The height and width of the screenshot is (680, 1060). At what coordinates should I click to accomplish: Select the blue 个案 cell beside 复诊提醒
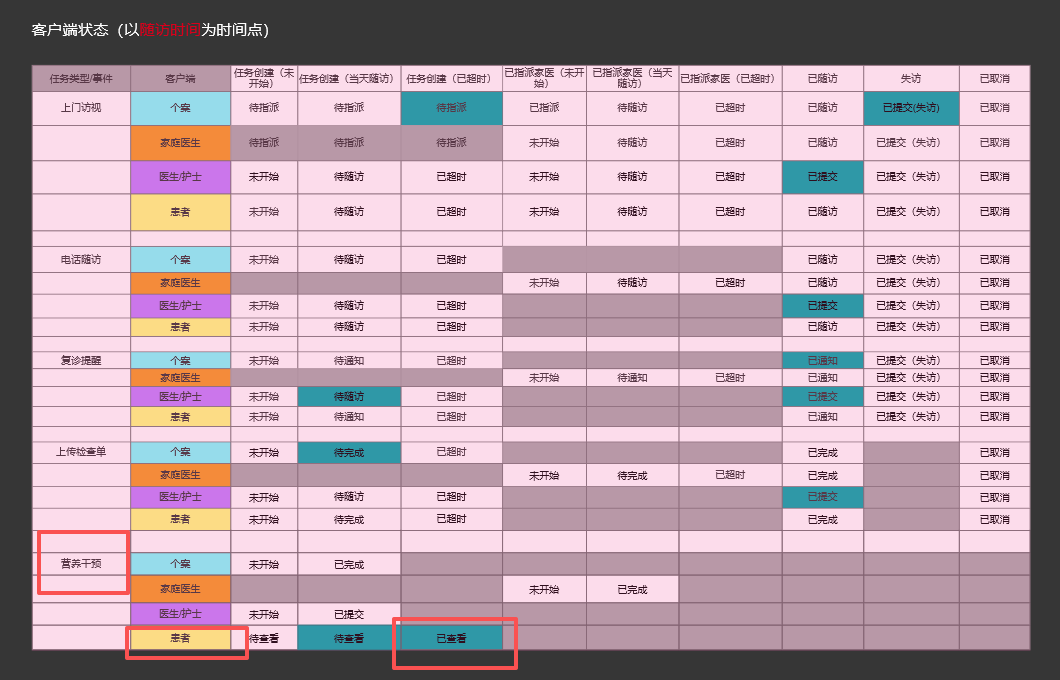[x=180, y=360]
